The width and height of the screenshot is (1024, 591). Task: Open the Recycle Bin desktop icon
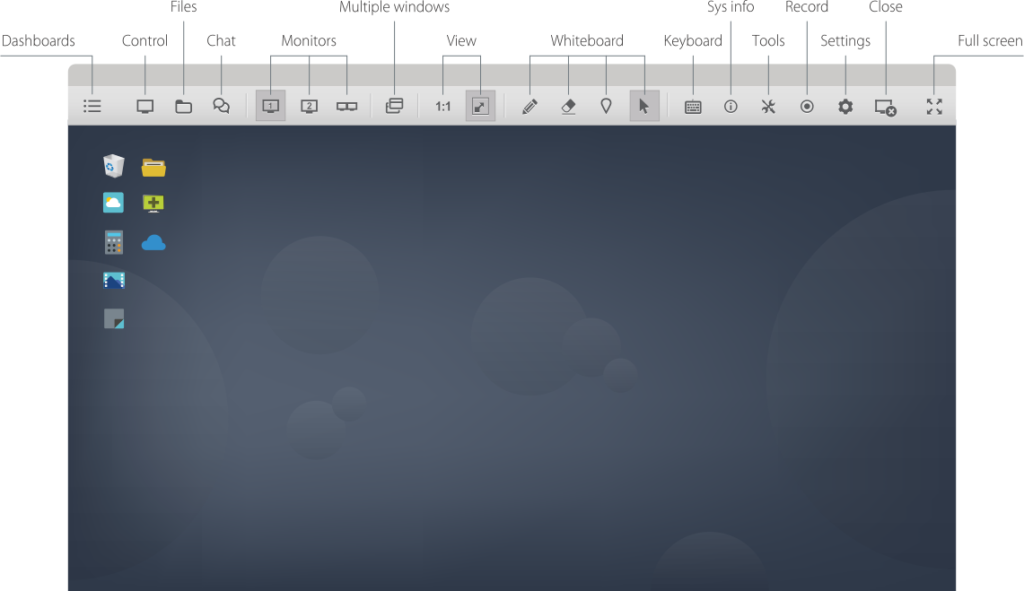click(114, 166)
